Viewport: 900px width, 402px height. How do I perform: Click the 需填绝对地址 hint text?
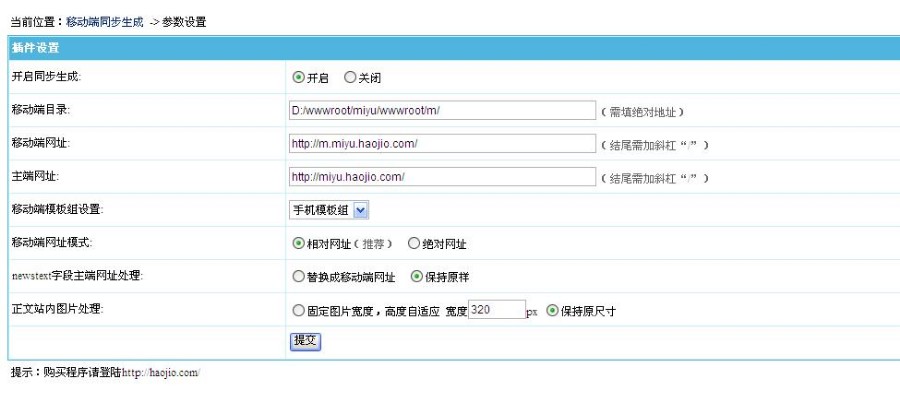click(642, 112)
